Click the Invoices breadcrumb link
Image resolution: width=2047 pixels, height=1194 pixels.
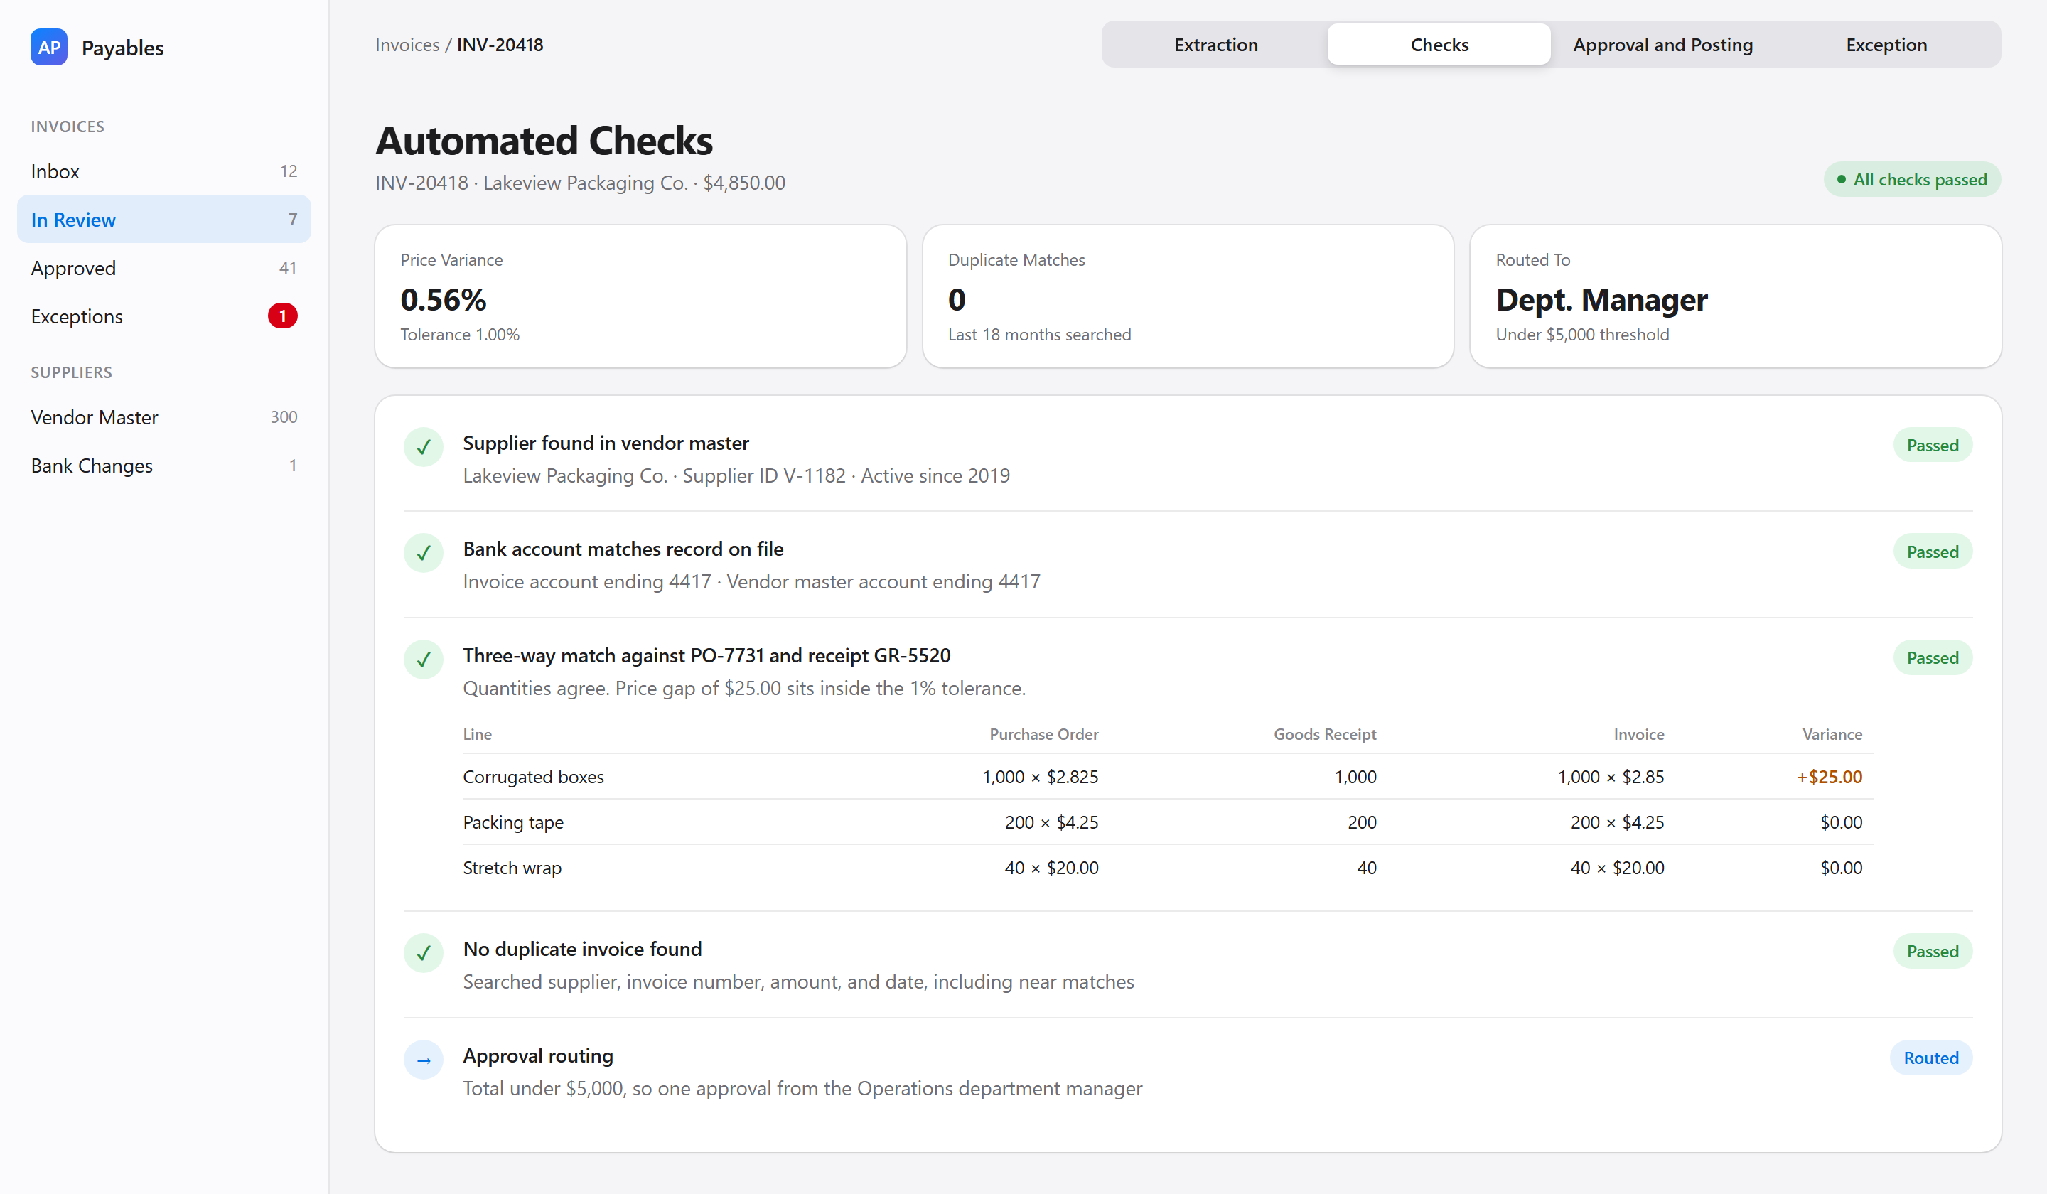407,45
